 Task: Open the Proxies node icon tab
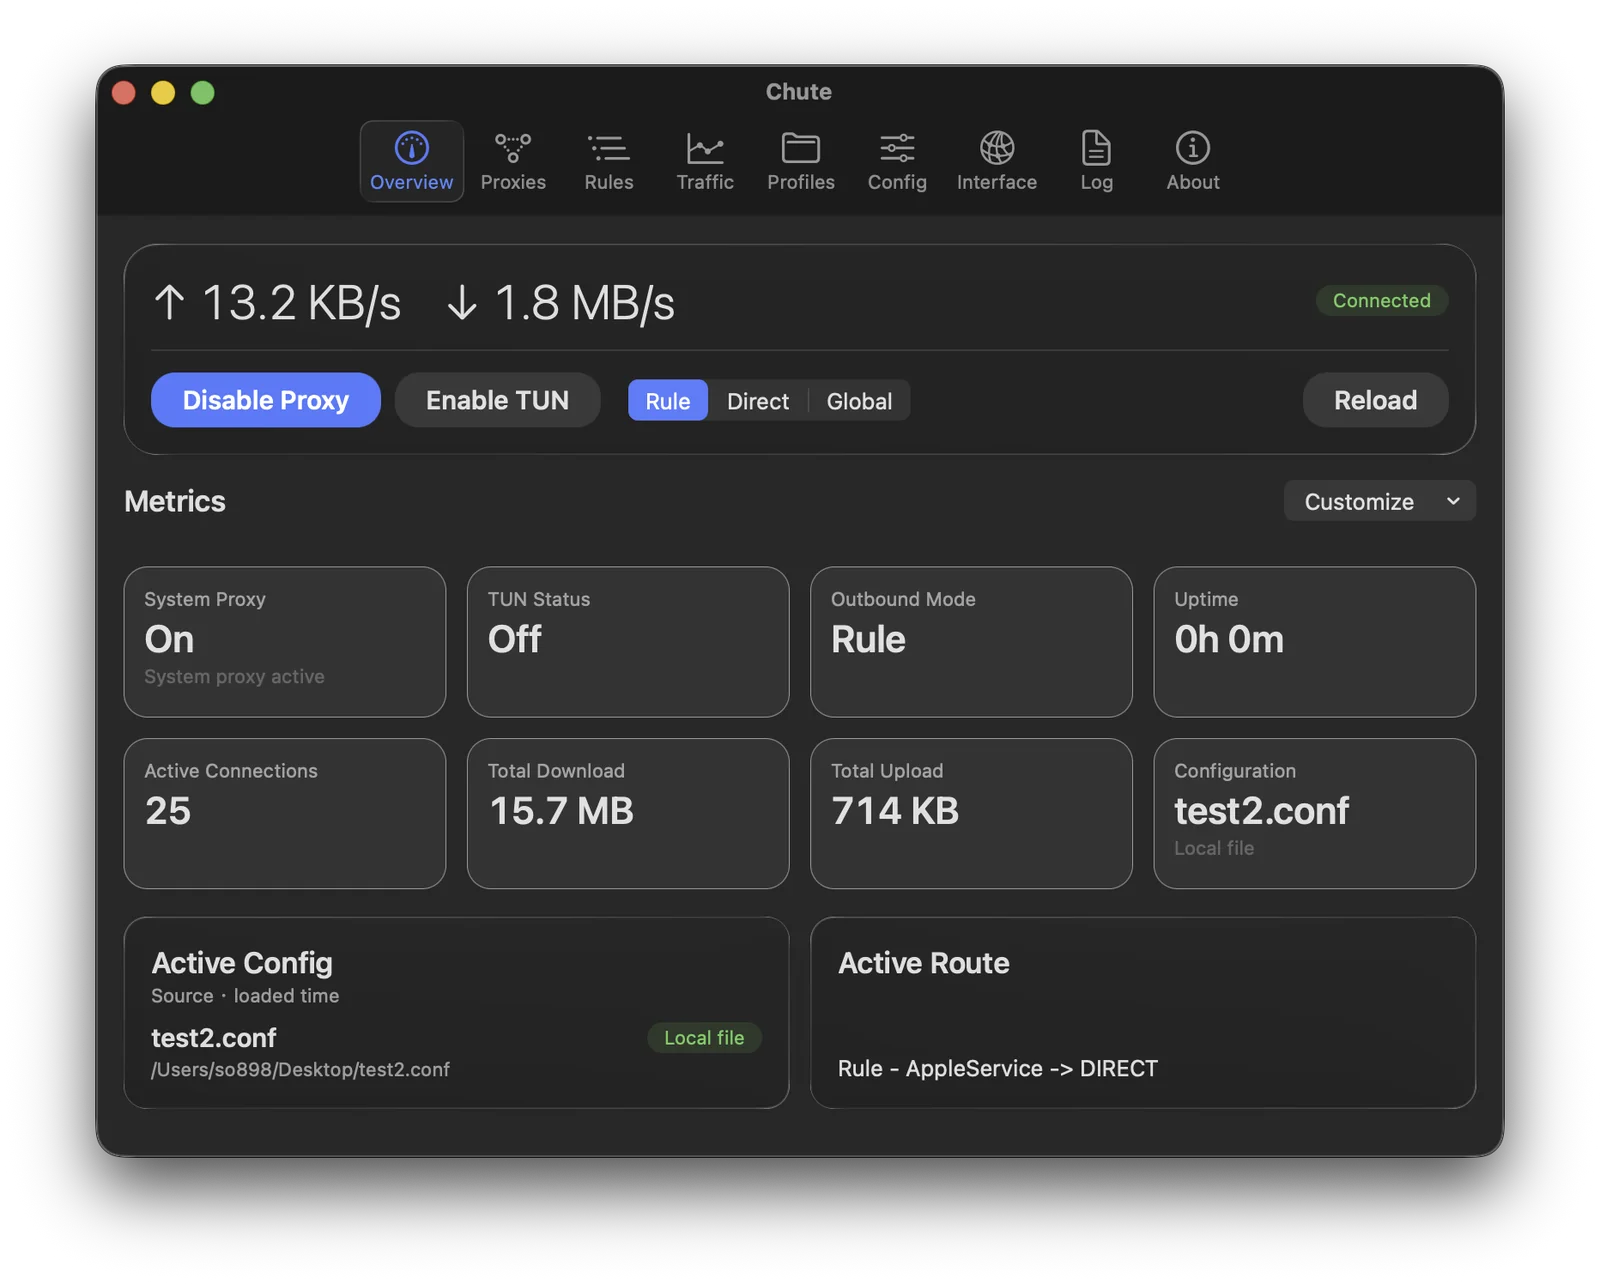513,161
